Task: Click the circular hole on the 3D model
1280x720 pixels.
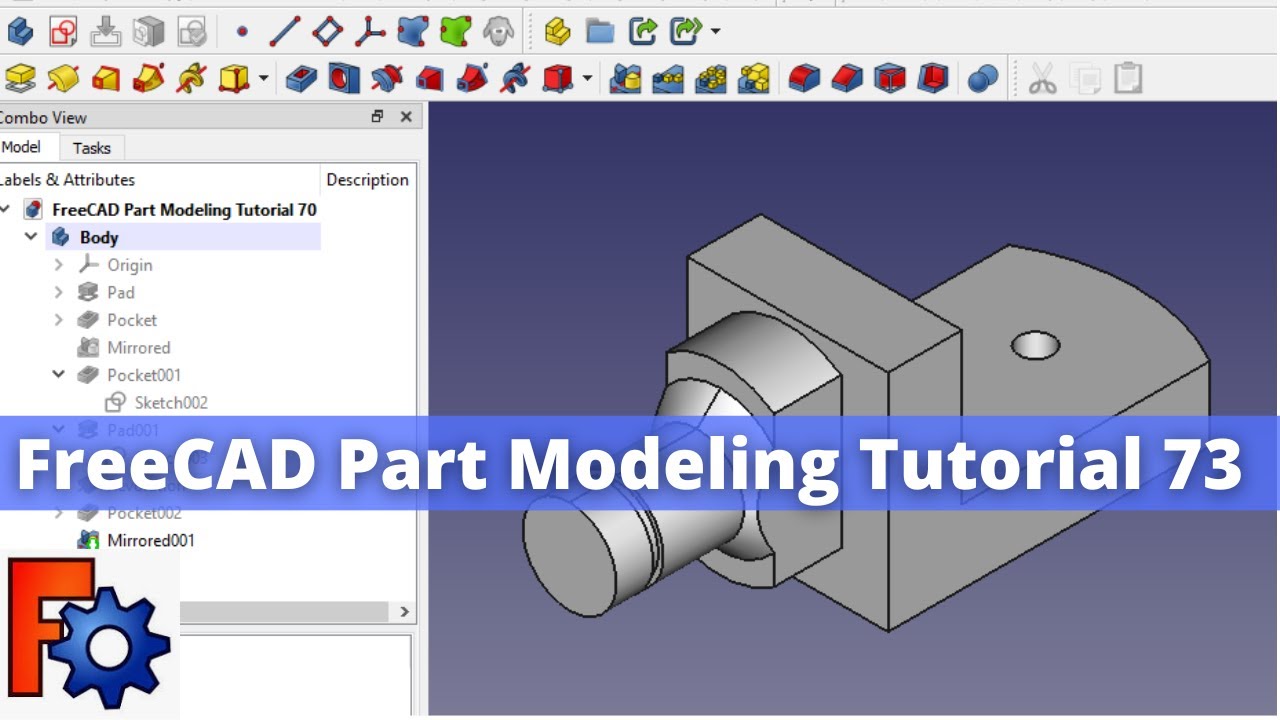Action: pos(1036,346)
